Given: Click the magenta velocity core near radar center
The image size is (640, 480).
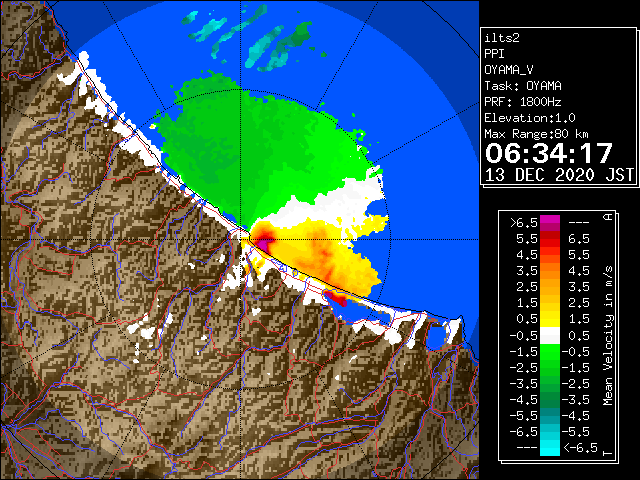Looking at the screenshot, I should click(x=264, y=245).
